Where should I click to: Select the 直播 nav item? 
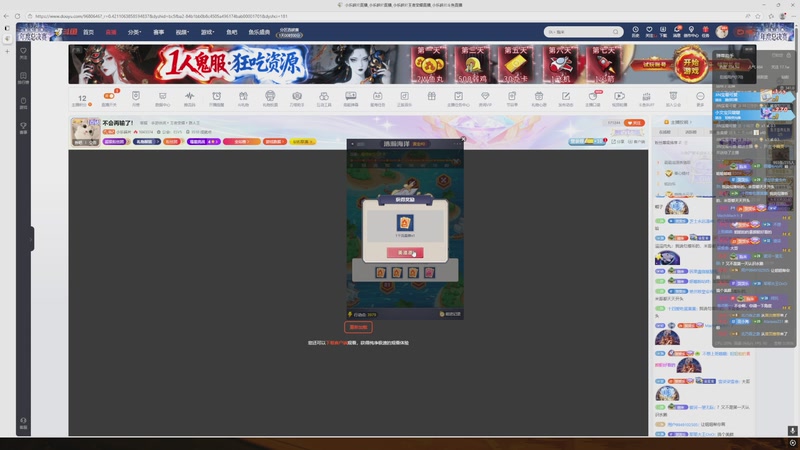click(111, 32)
